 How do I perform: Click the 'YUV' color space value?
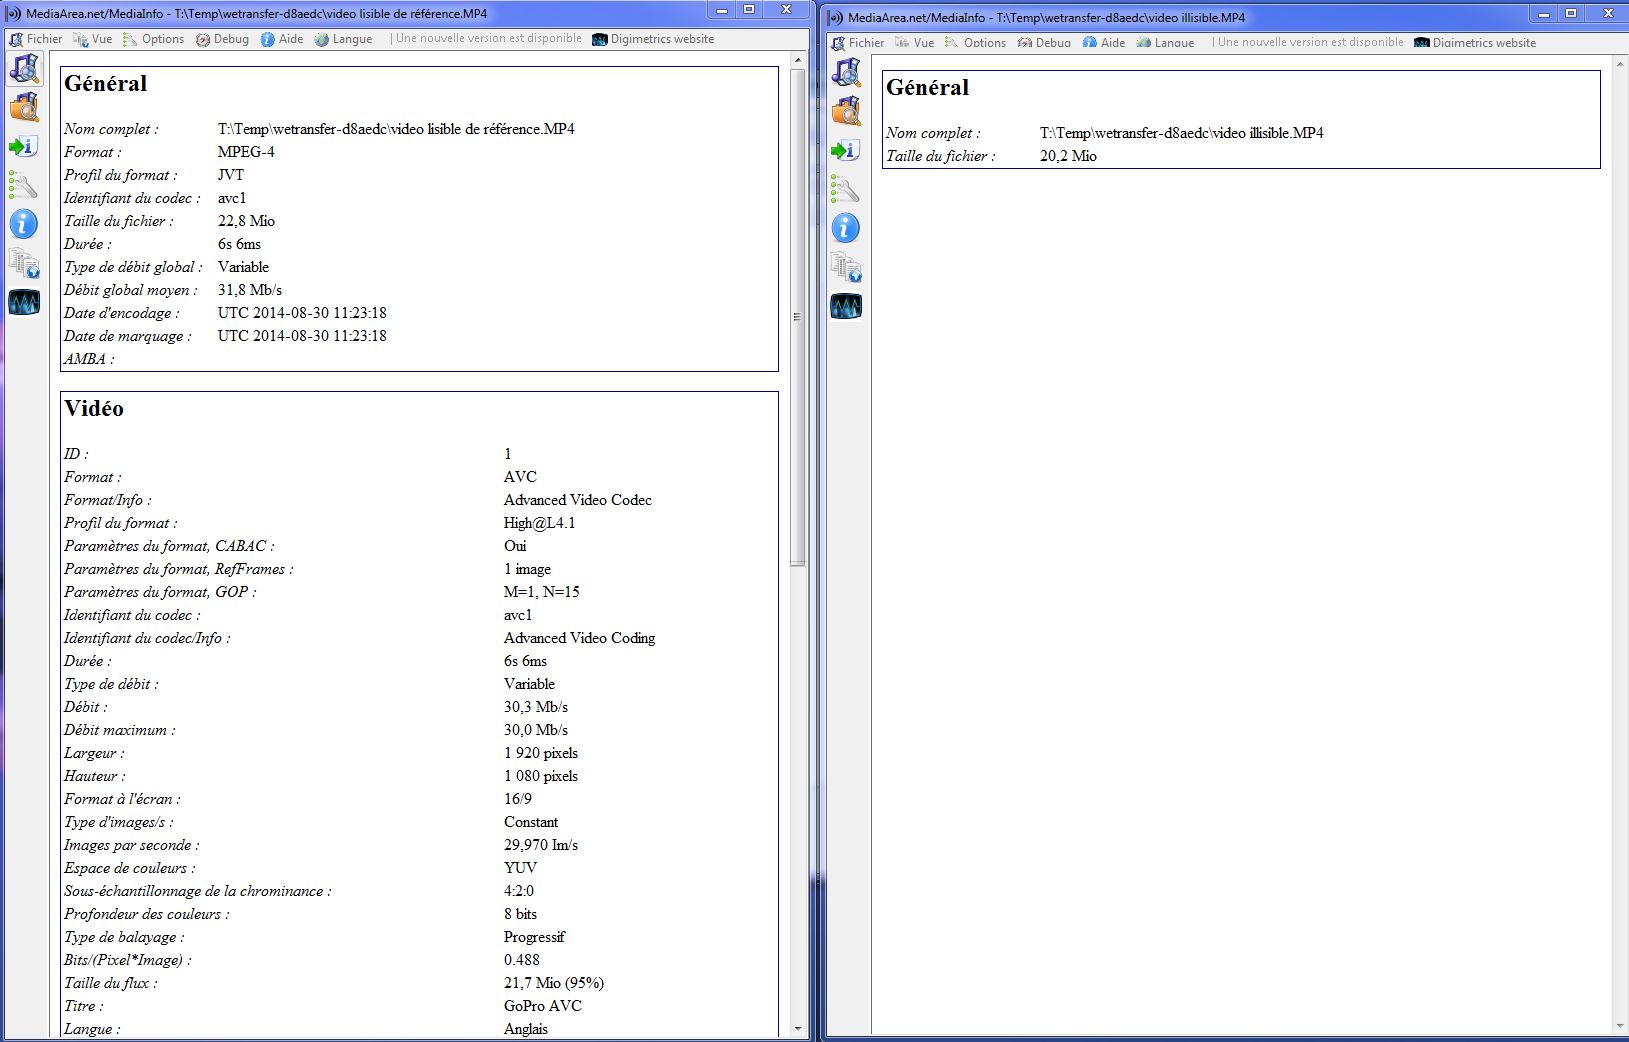tap(521, 868)
